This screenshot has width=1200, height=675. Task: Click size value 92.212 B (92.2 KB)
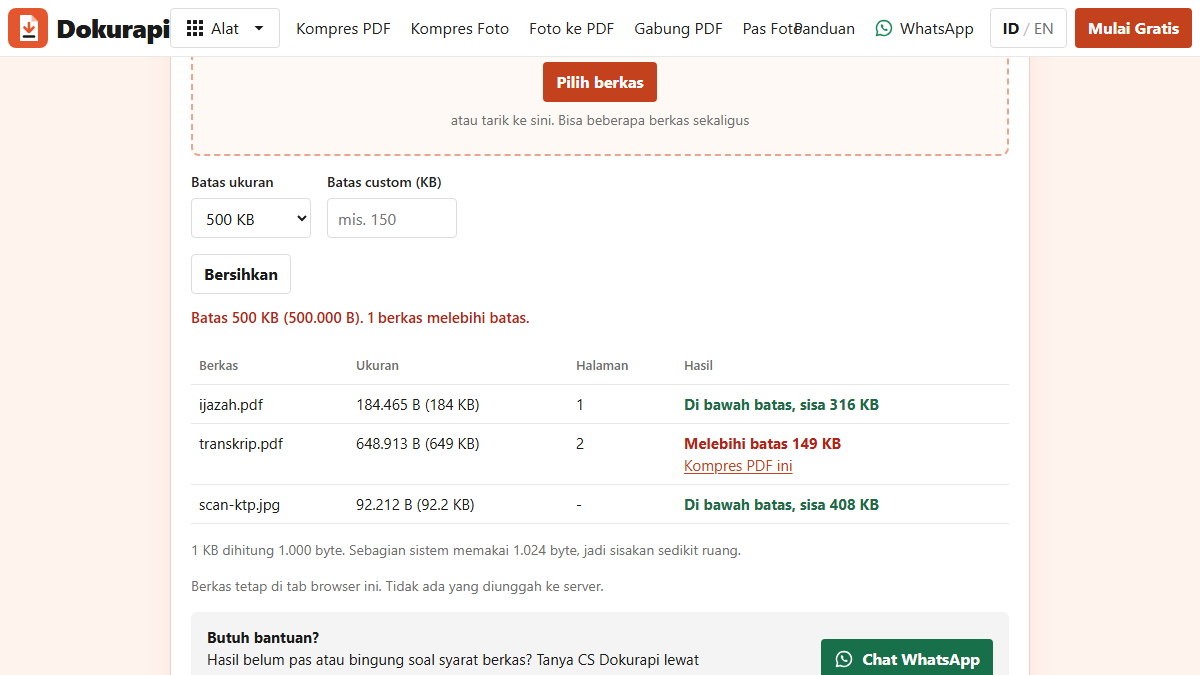[x=415, y=505]
